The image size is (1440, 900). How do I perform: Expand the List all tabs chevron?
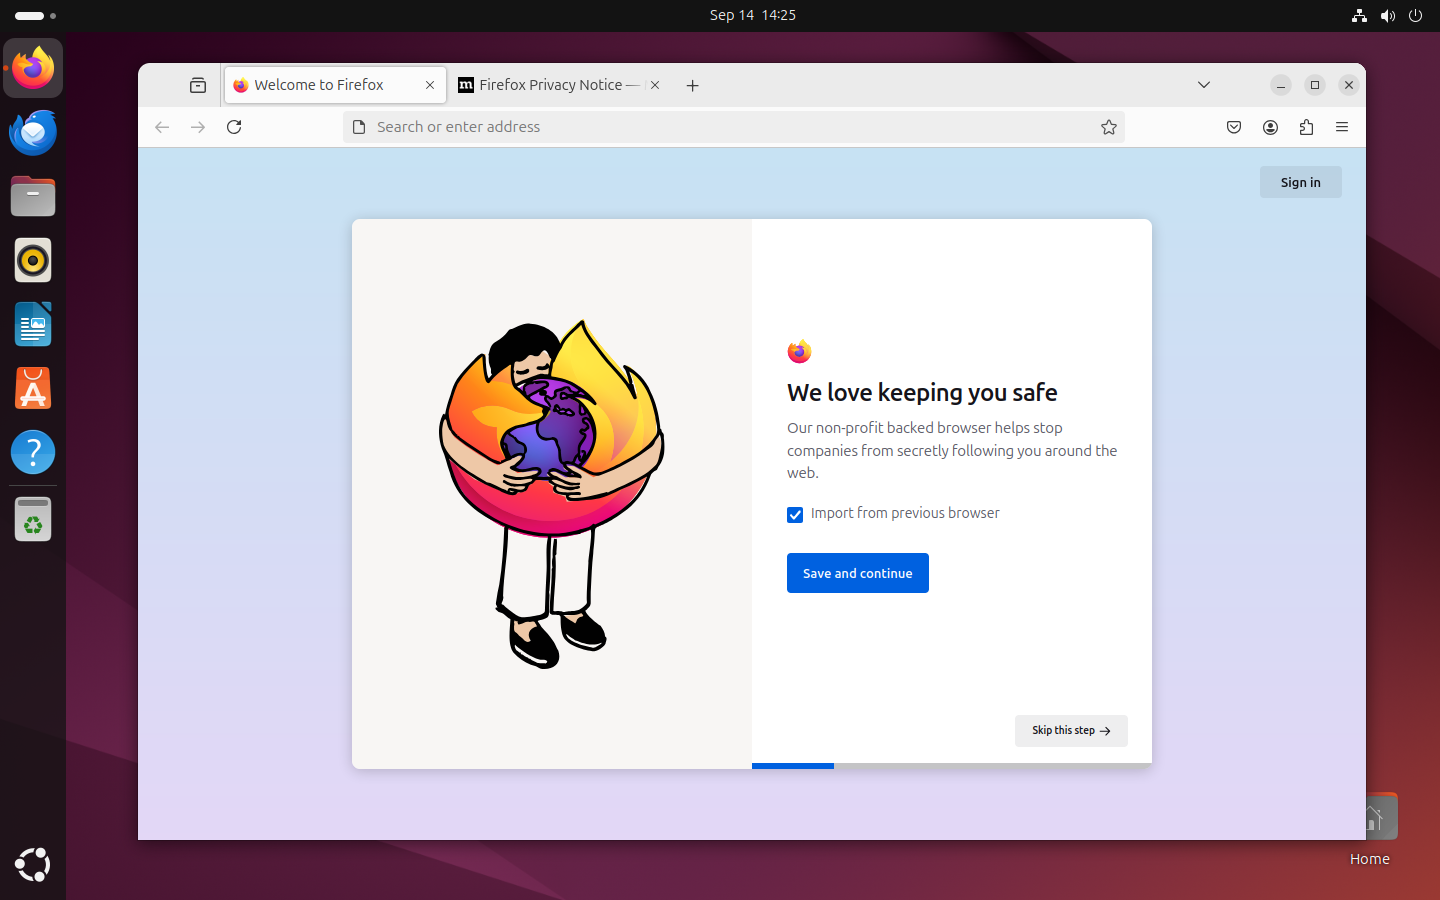(1204, 85)
